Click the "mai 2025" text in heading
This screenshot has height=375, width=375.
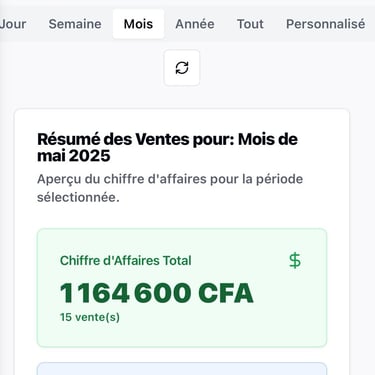tap(74, 156)
